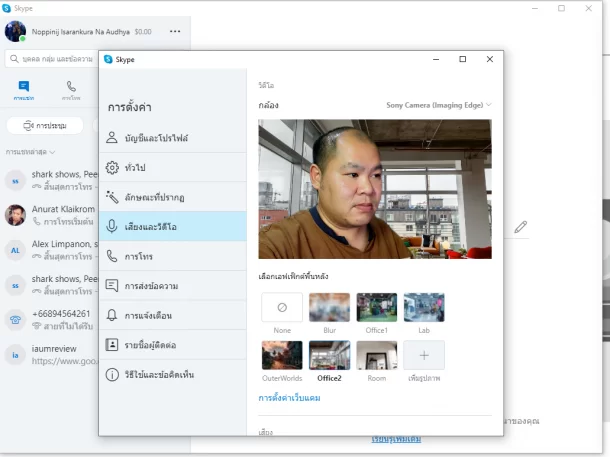The width and height of the screenshot is (610, 457).
Task: Choose the Room background thumbnail
Action: (x=377, y=355)
